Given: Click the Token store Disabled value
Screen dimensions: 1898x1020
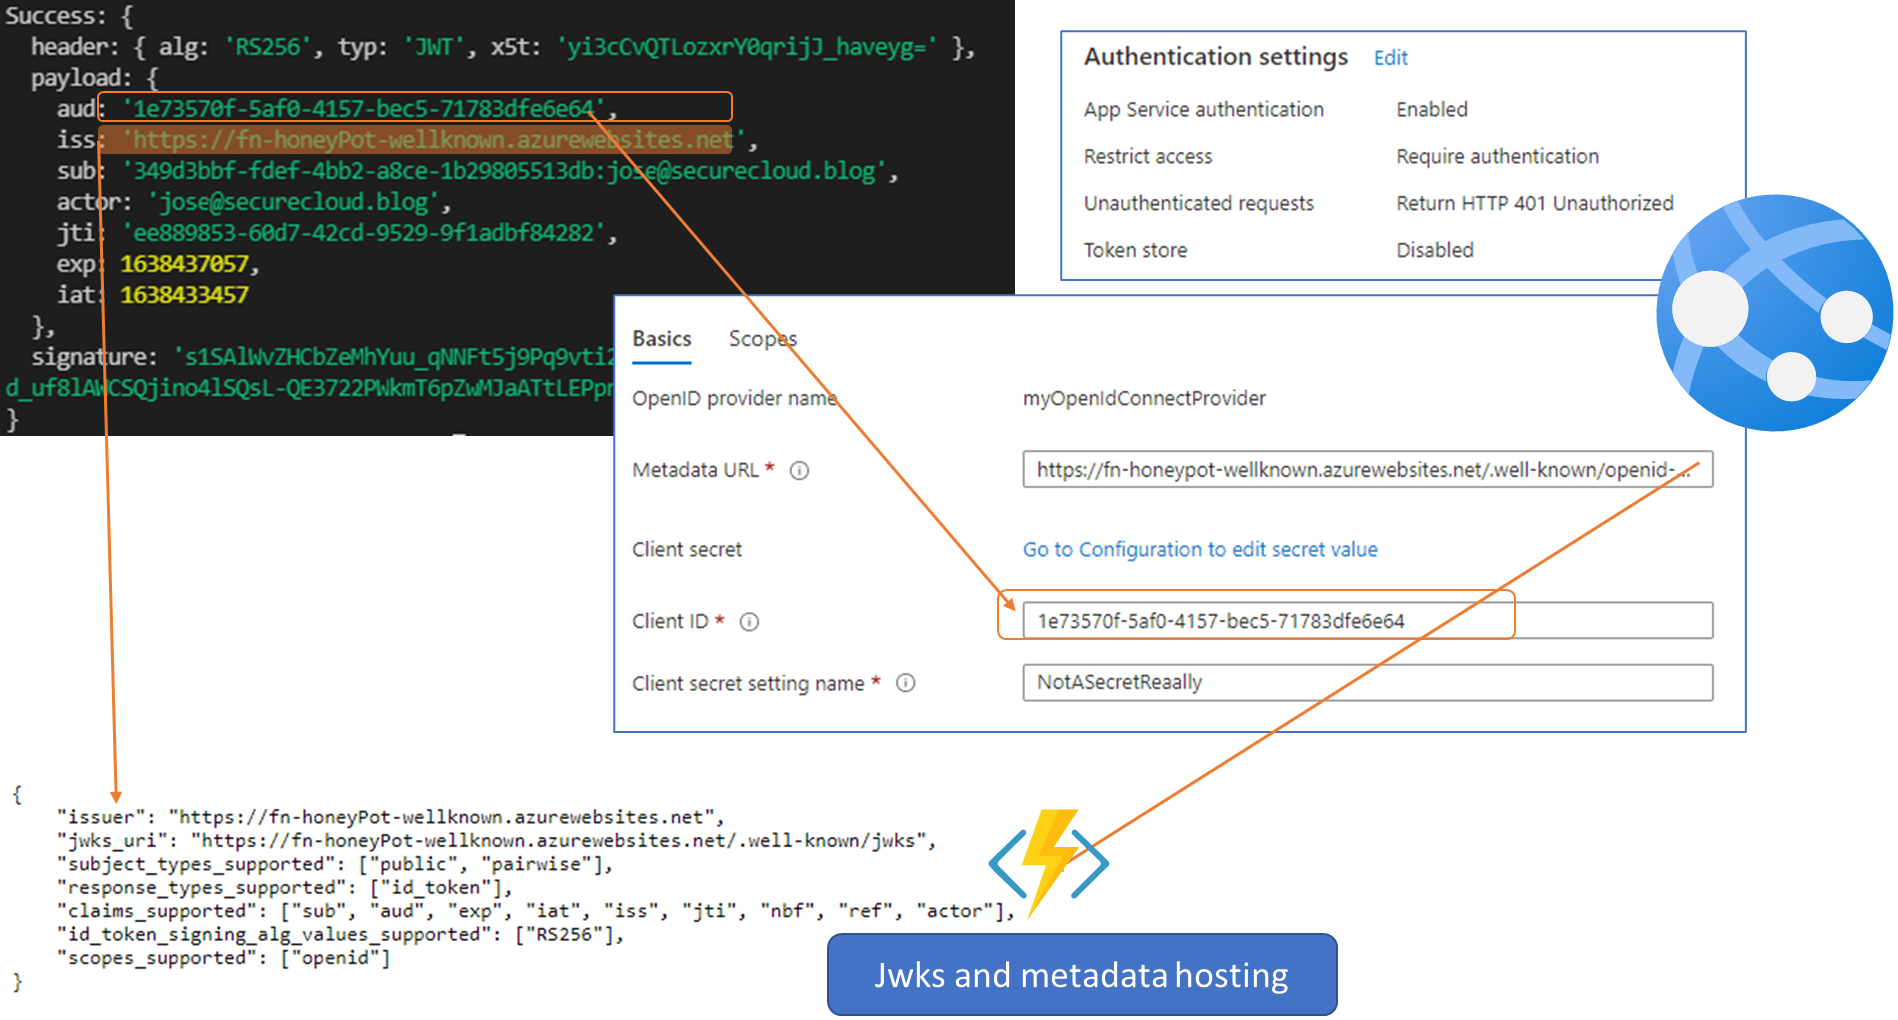Looking at the screenshot, I should [1434, 250].
